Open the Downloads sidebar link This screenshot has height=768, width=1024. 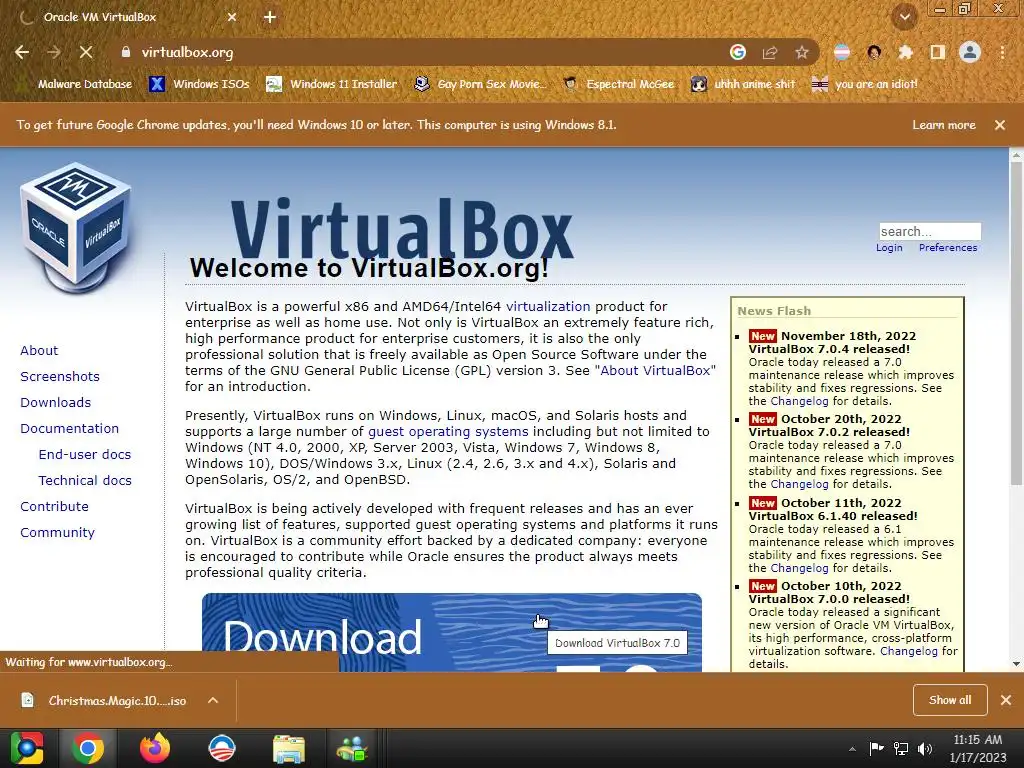pos(56,403)
